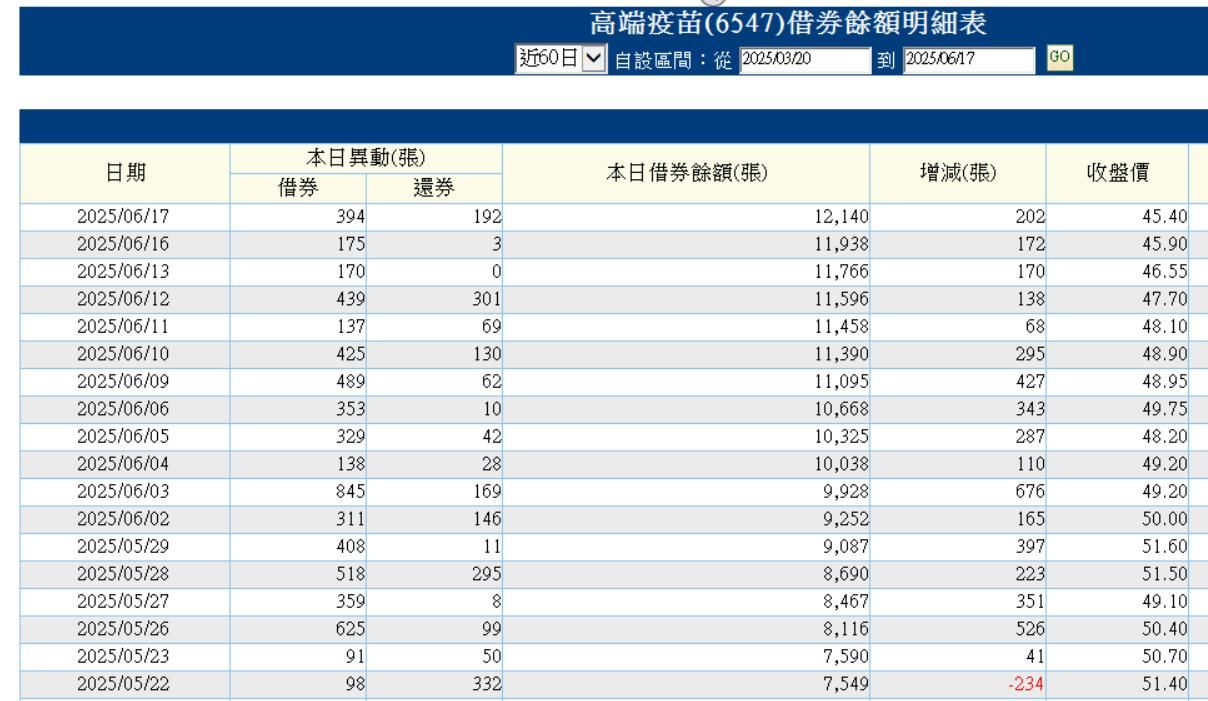The width and height of the screenshot is (1208, 701).
Task: Click the start date field 2025/03/20
Action: pos(804,58)
